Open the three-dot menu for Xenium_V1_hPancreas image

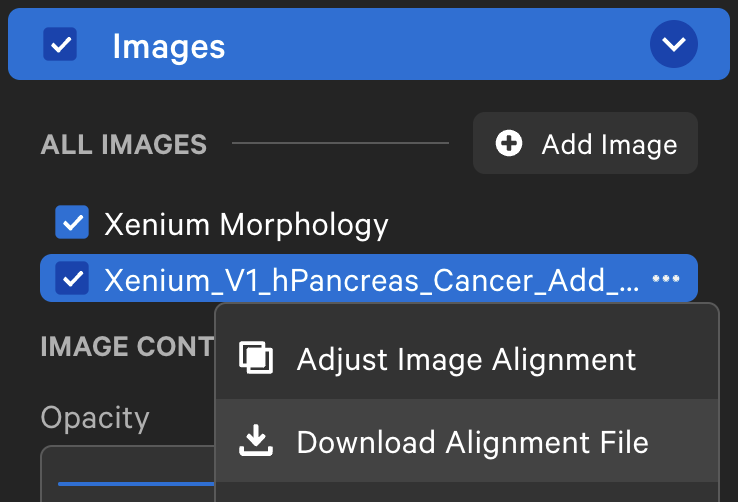666,279
